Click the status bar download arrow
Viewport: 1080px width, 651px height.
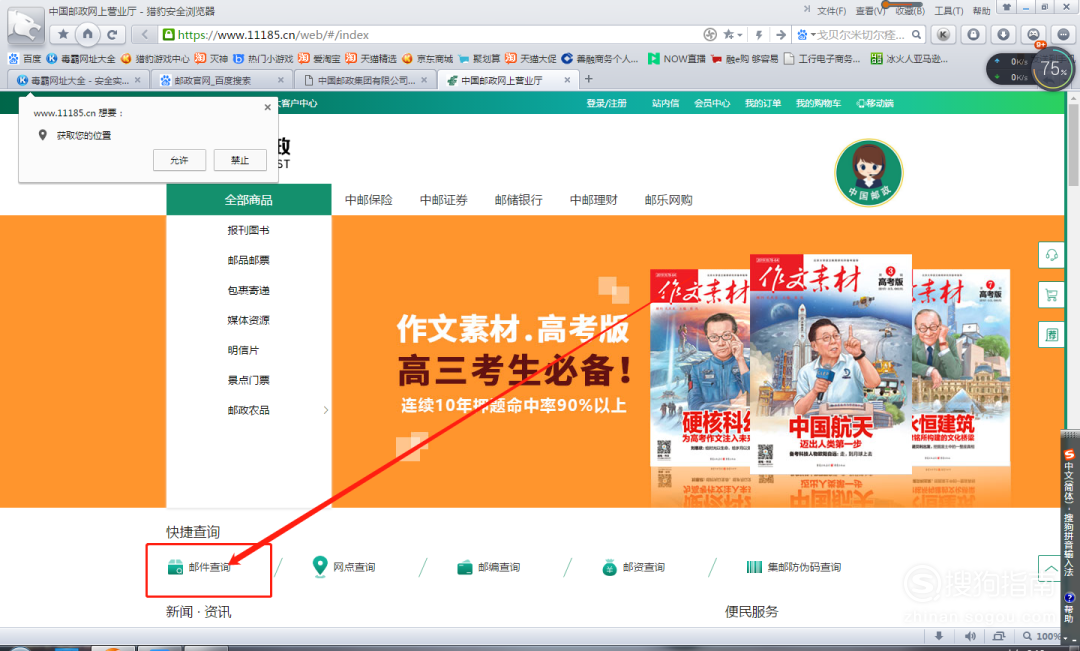939,636
